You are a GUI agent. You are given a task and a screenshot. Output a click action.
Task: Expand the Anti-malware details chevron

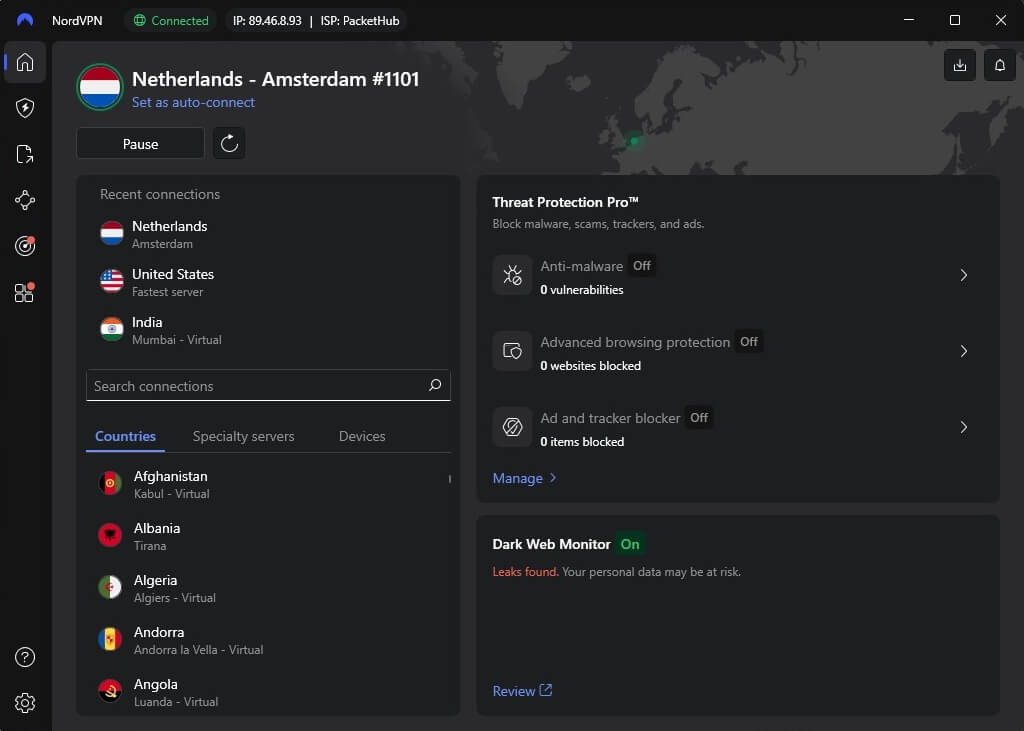click(x=963, y=275)
